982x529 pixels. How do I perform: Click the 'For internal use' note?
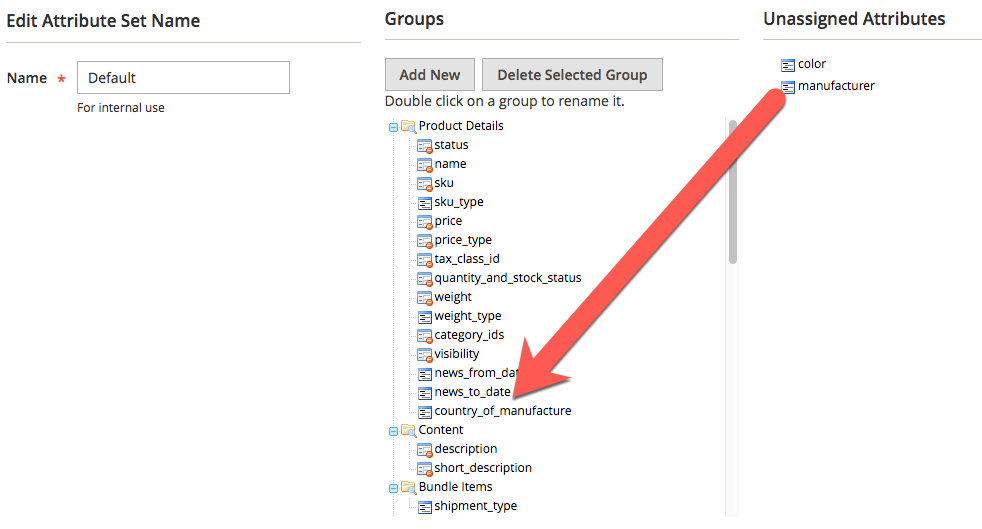coord(121,108)
